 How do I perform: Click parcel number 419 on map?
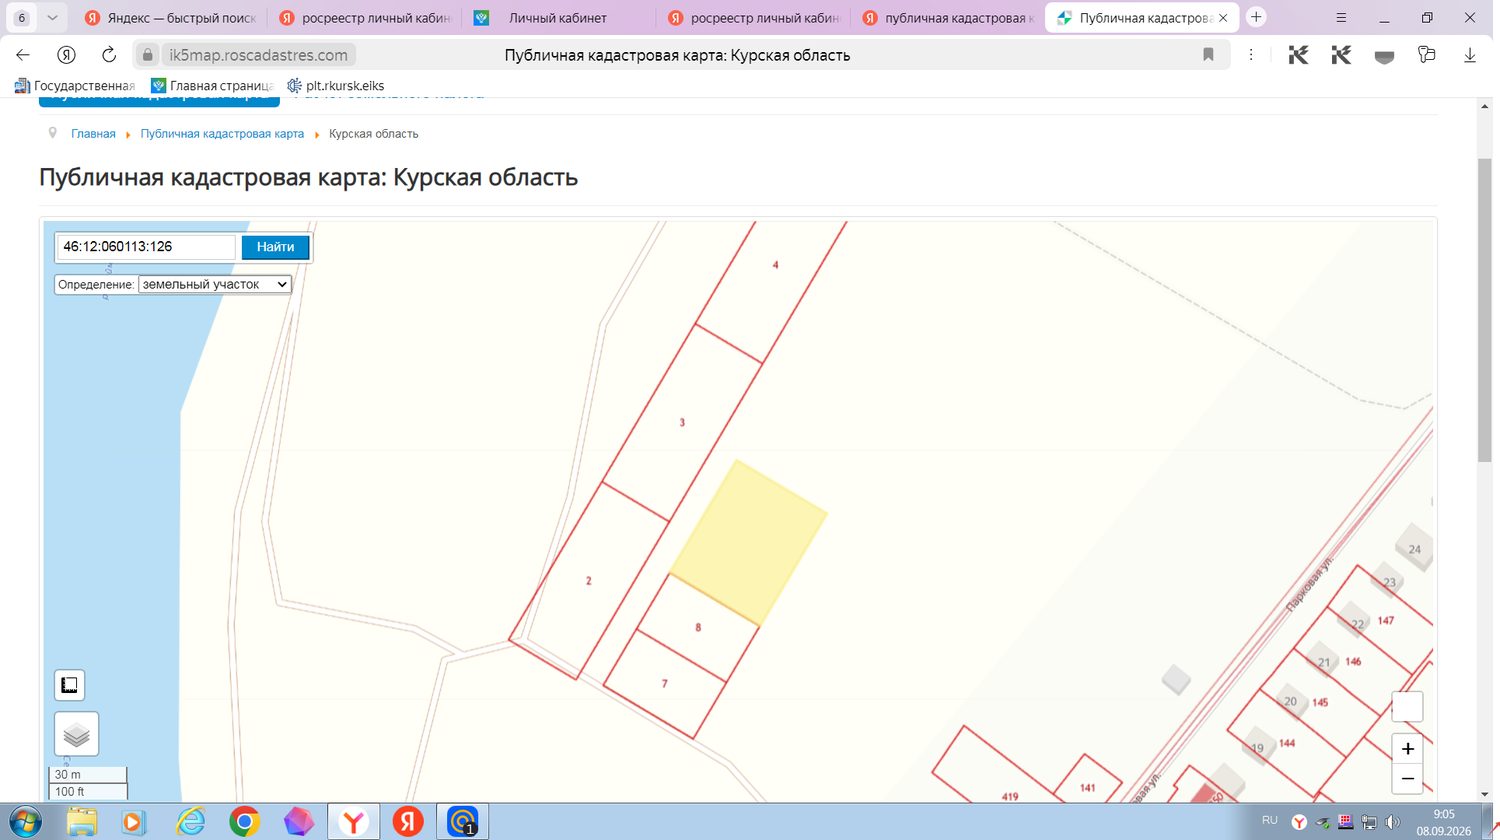[x=1010, y=796]
